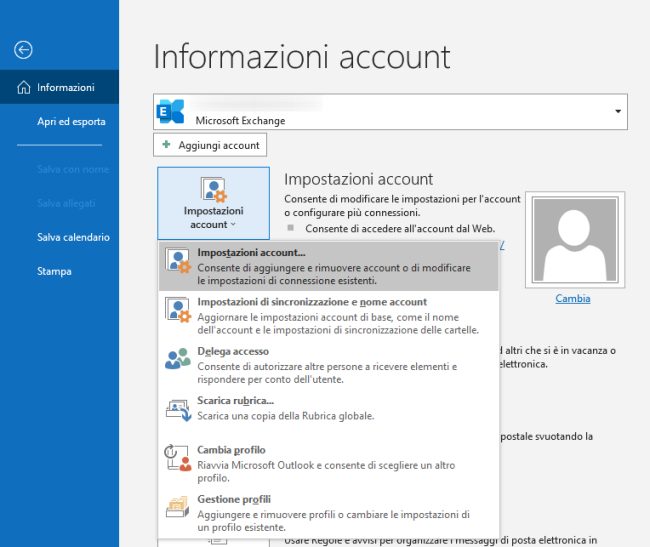Click the profile picture placeholder

pyautogui.click(x=573, y=241)
